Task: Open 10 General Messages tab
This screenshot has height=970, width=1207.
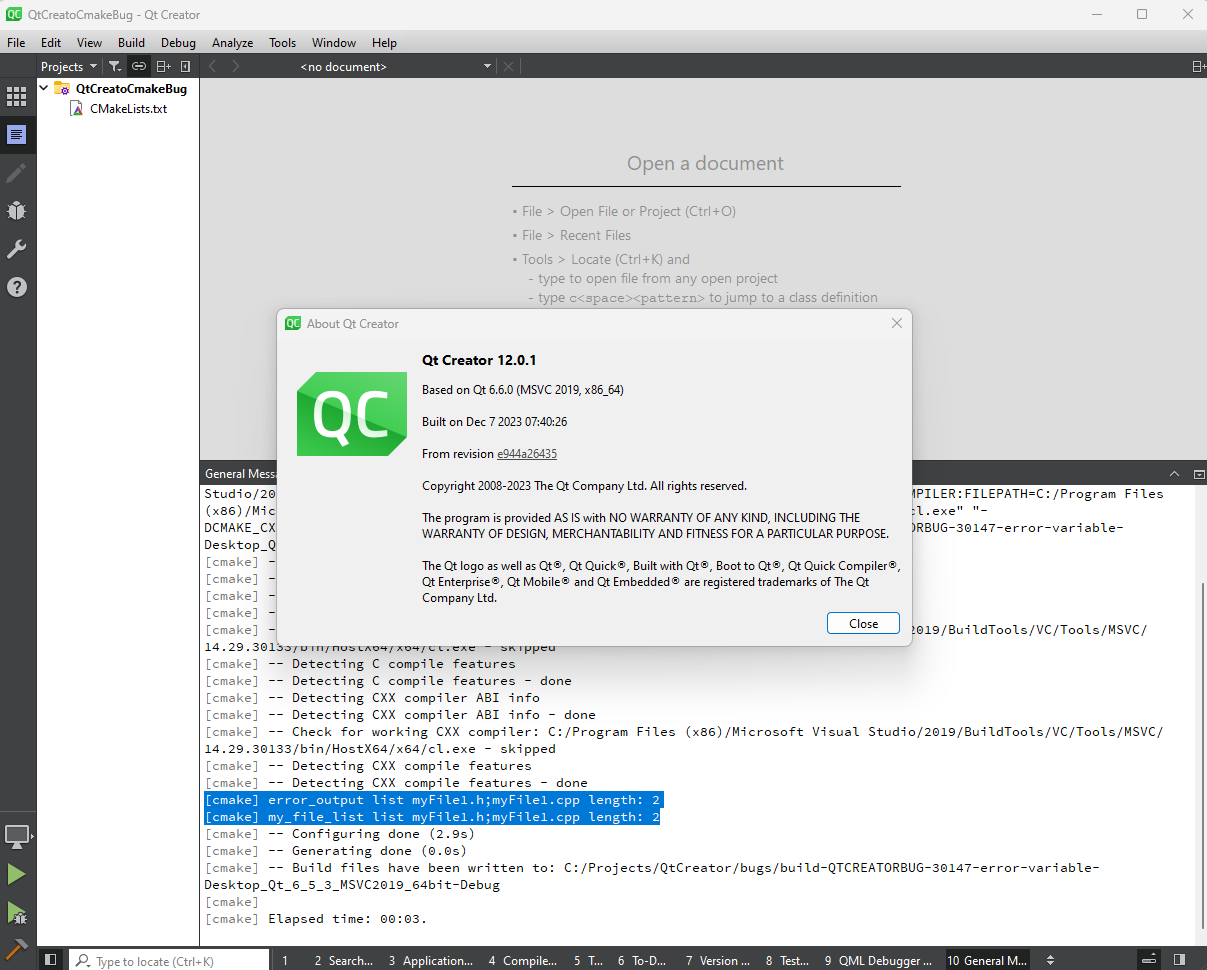Action: click(988, 961)
